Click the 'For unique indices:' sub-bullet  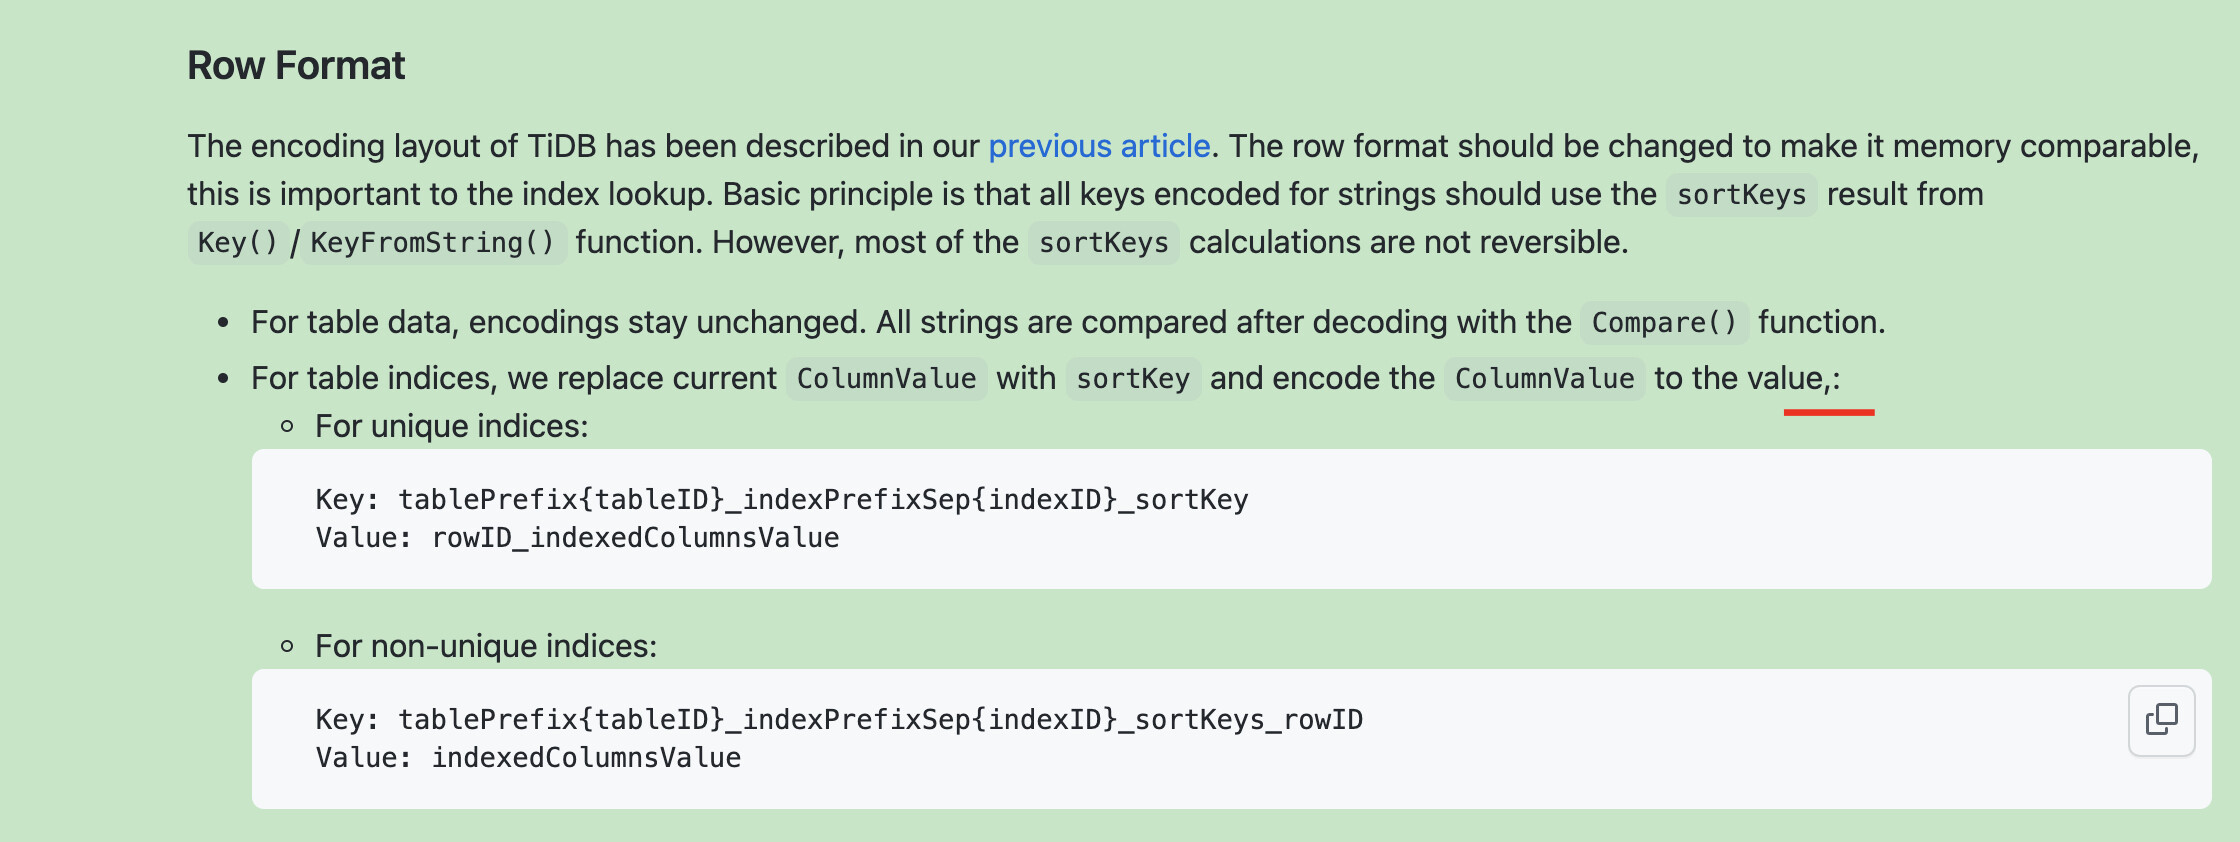tap(451, 426)
